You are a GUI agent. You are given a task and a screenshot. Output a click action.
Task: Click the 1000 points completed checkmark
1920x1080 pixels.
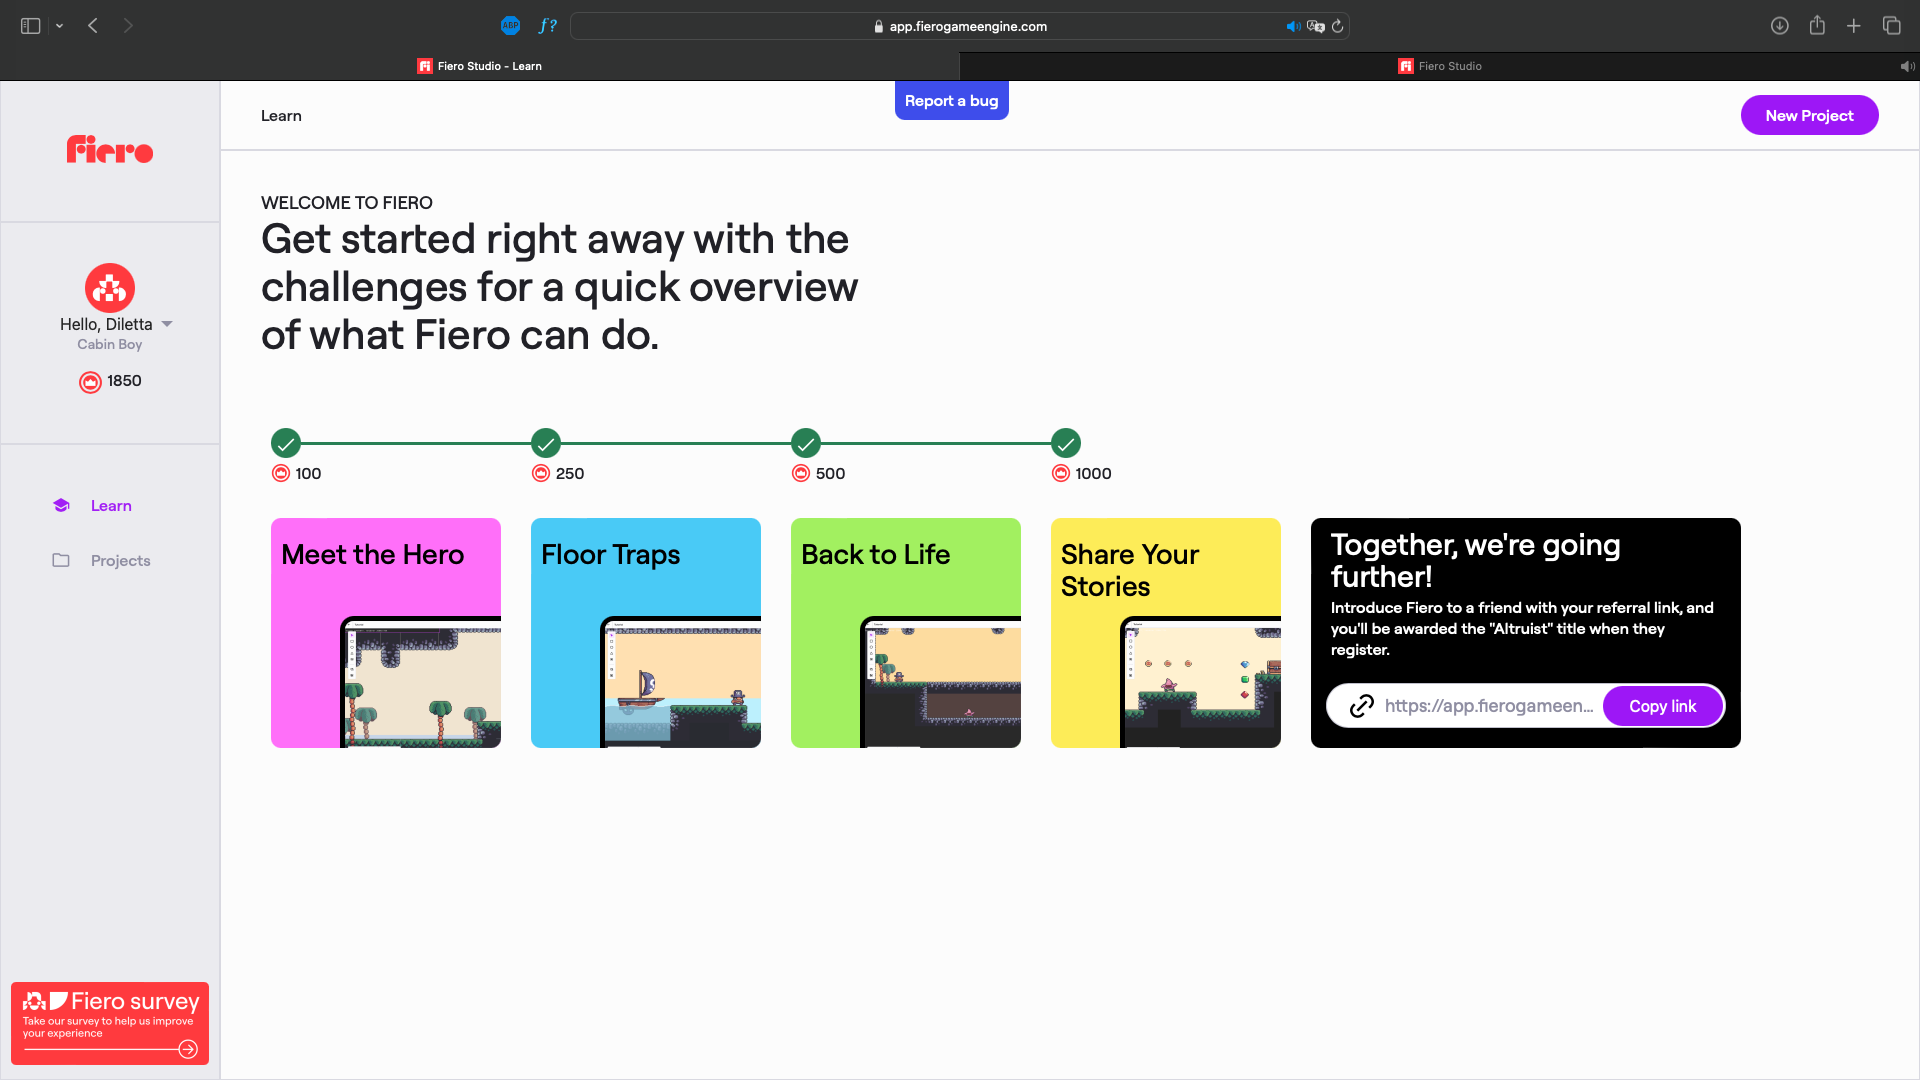1066,443
